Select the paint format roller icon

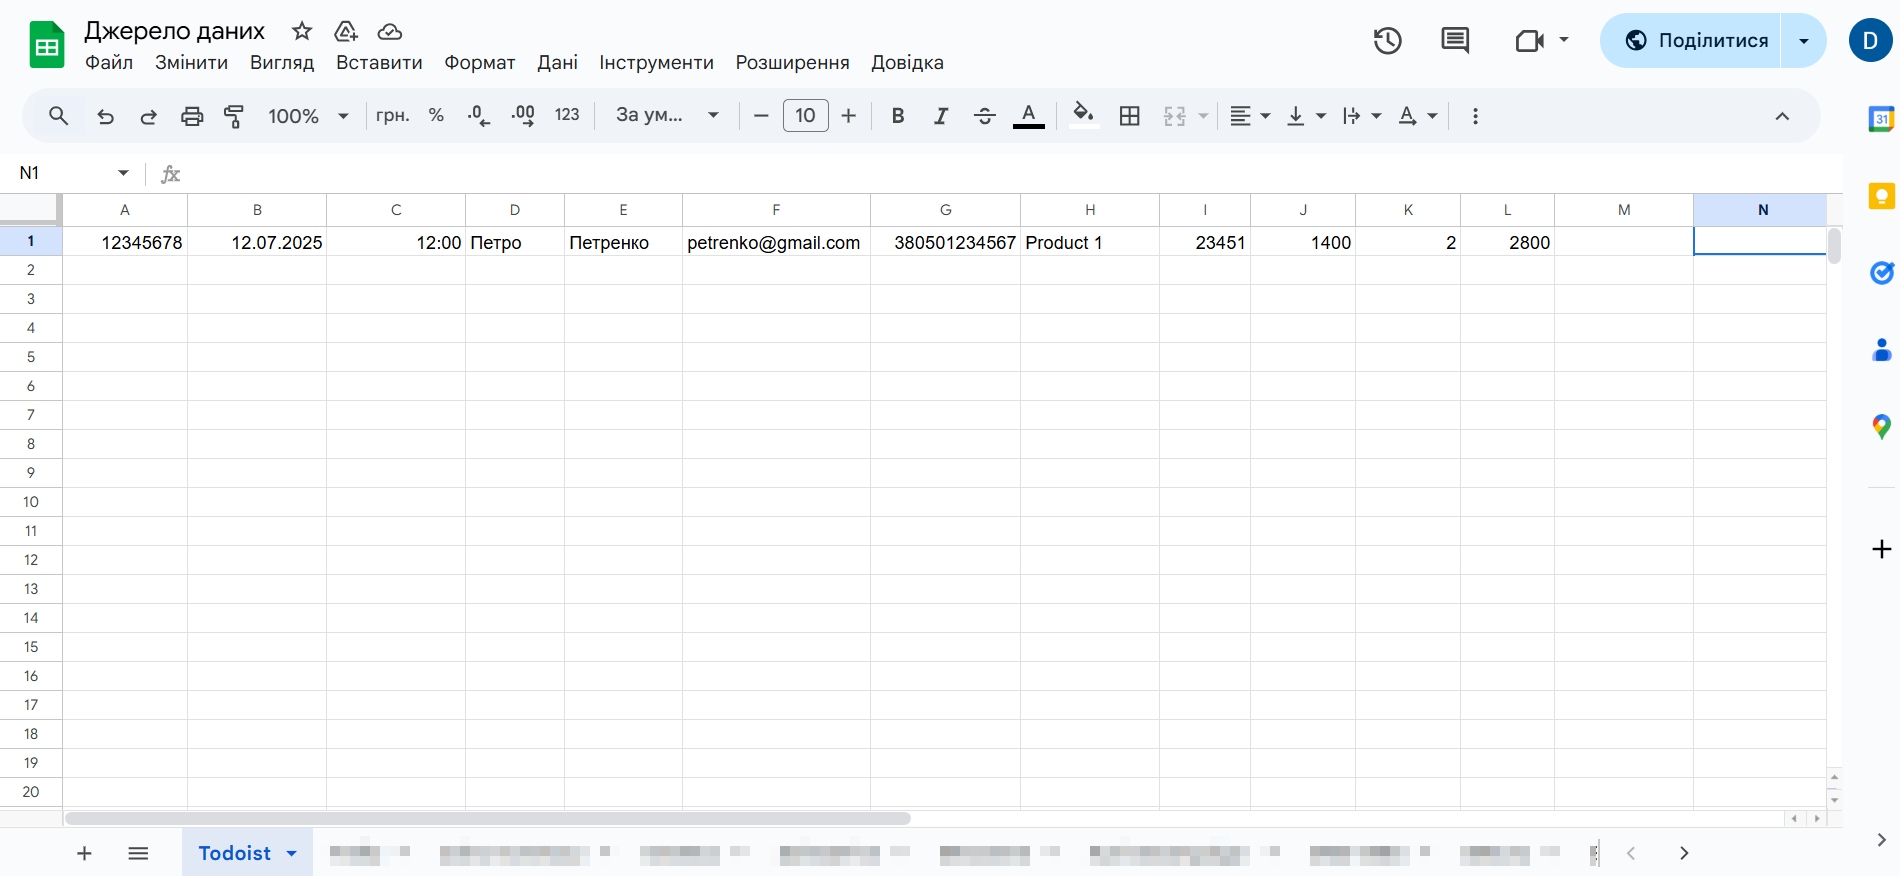pyautogui.click(x=234, y=116)
